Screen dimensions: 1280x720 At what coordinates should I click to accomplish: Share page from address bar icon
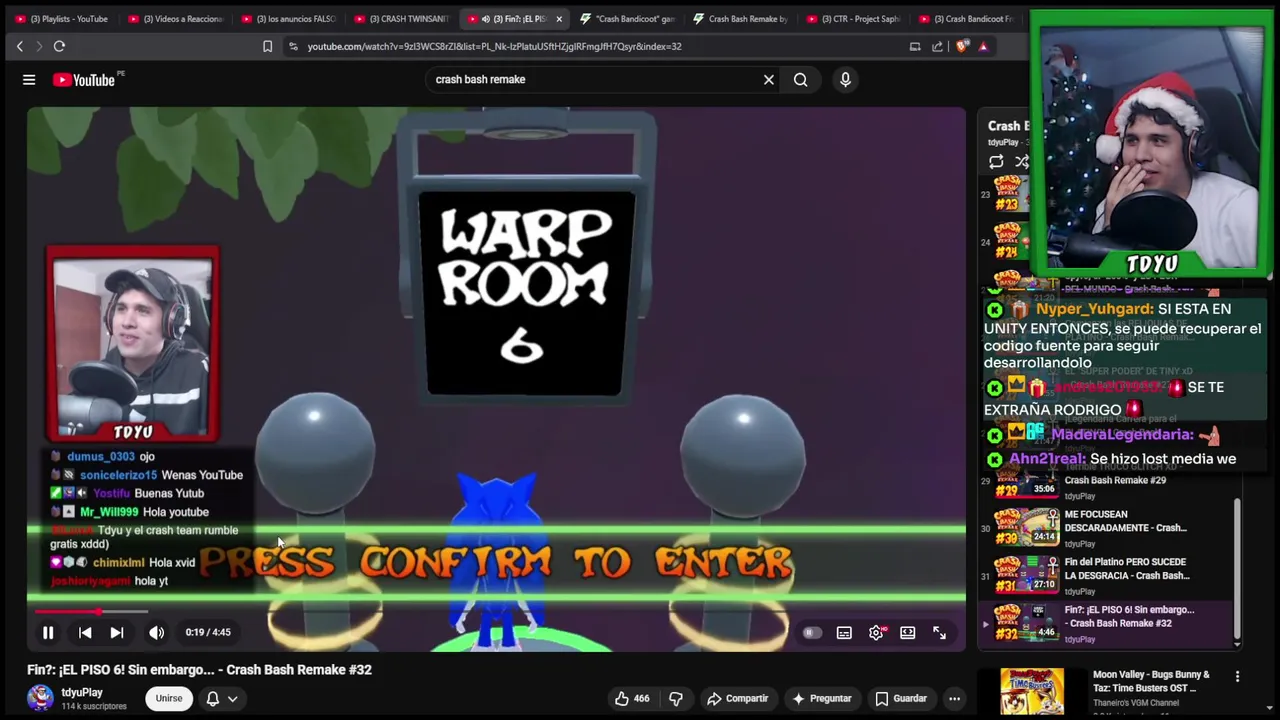click(937, 46)
